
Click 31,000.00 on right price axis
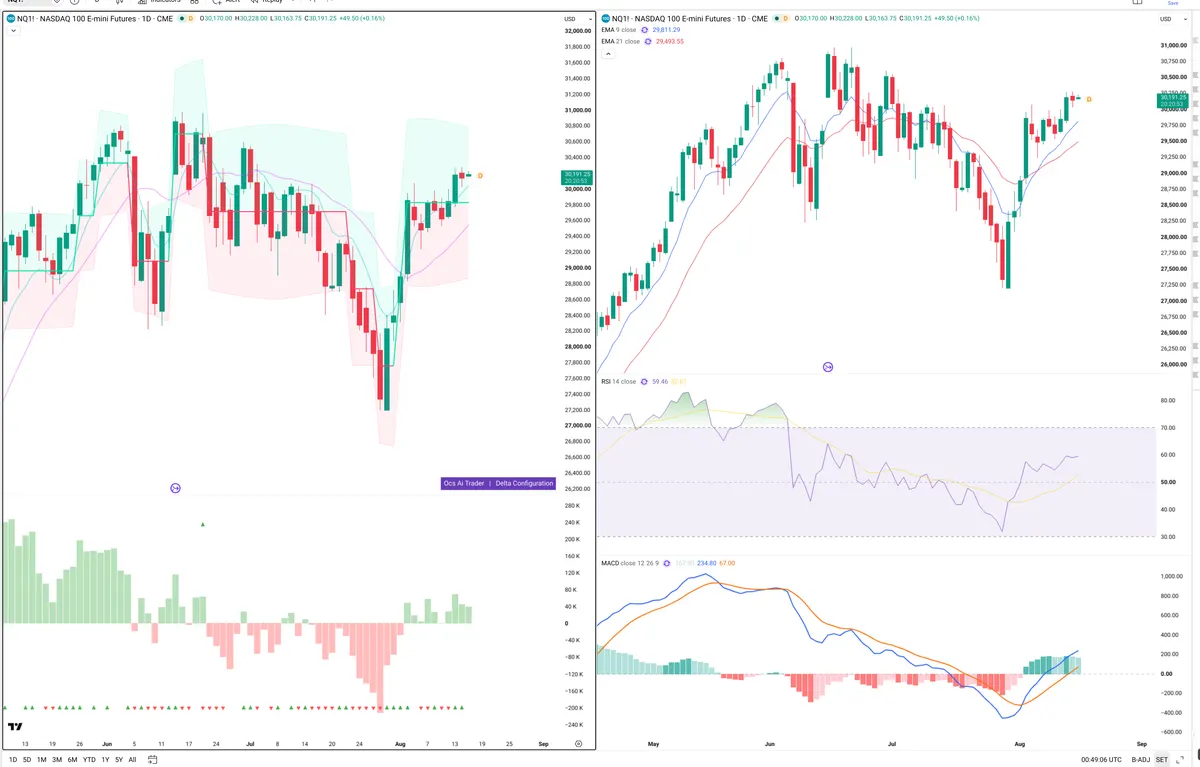[1172, 45]
